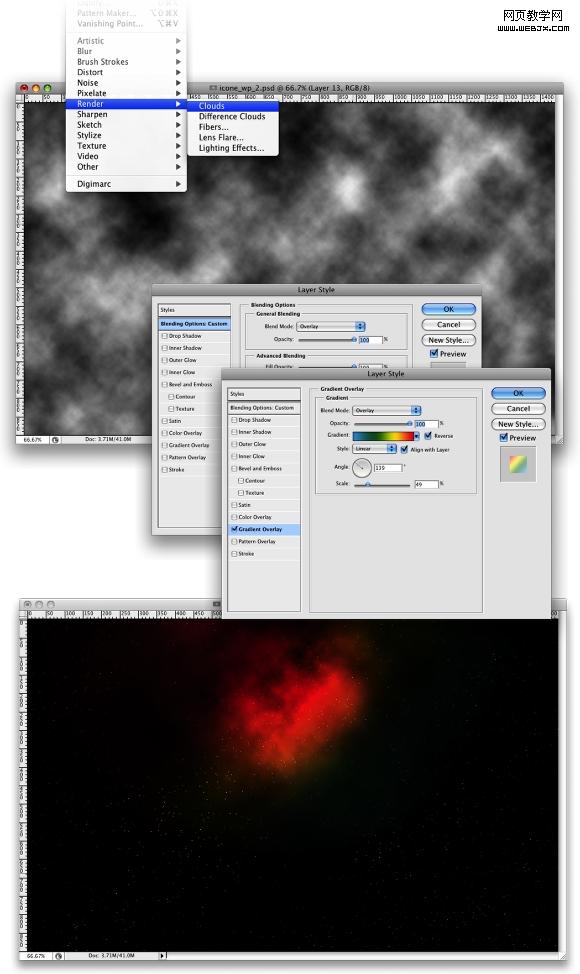Click Cancel in the back Layer Style dialog
This screenshot has width=580, height=974.
(448, 324)
